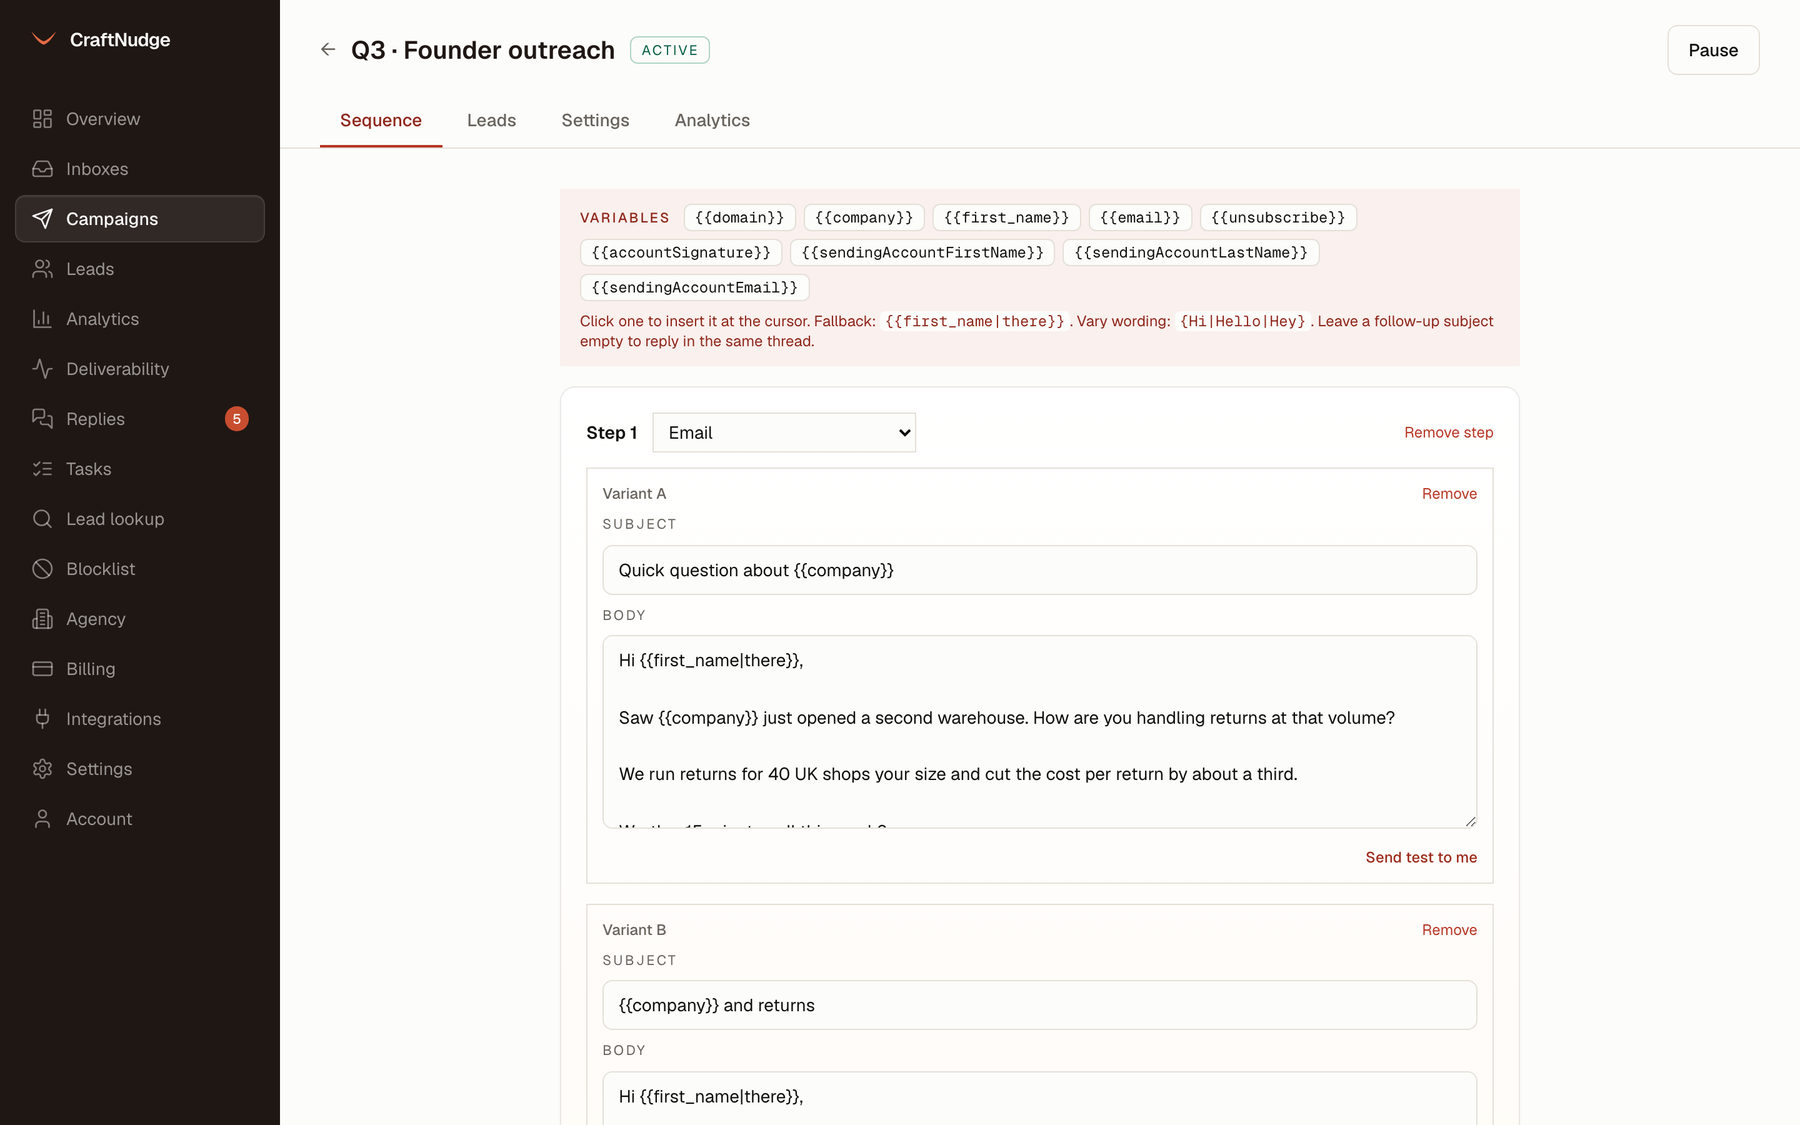This screenshot has width=1800, height=1125.
Task: Click the Account person icon
Action: 42,819
